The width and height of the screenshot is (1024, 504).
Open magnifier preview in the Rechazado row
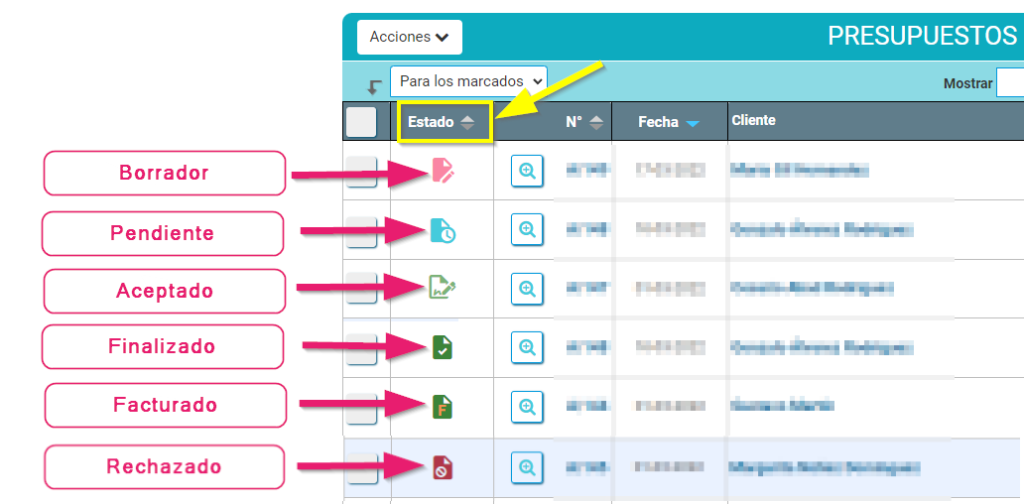527,467
